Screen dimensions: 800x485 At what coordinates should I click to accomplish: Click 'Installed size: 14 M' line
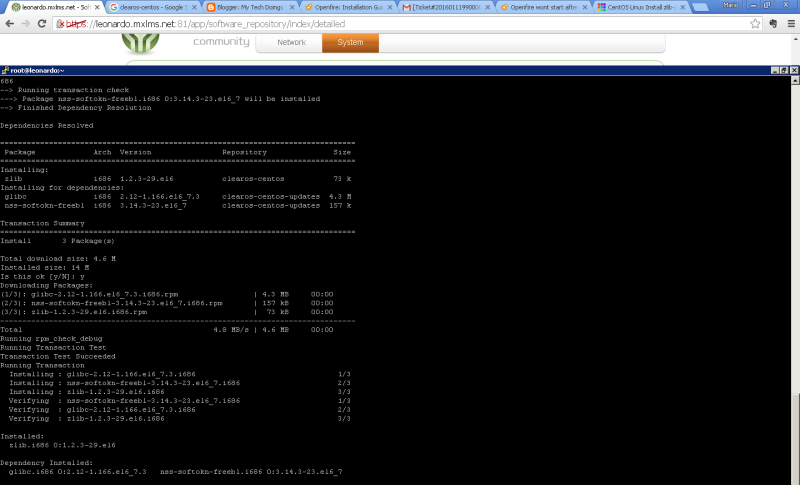44,268
